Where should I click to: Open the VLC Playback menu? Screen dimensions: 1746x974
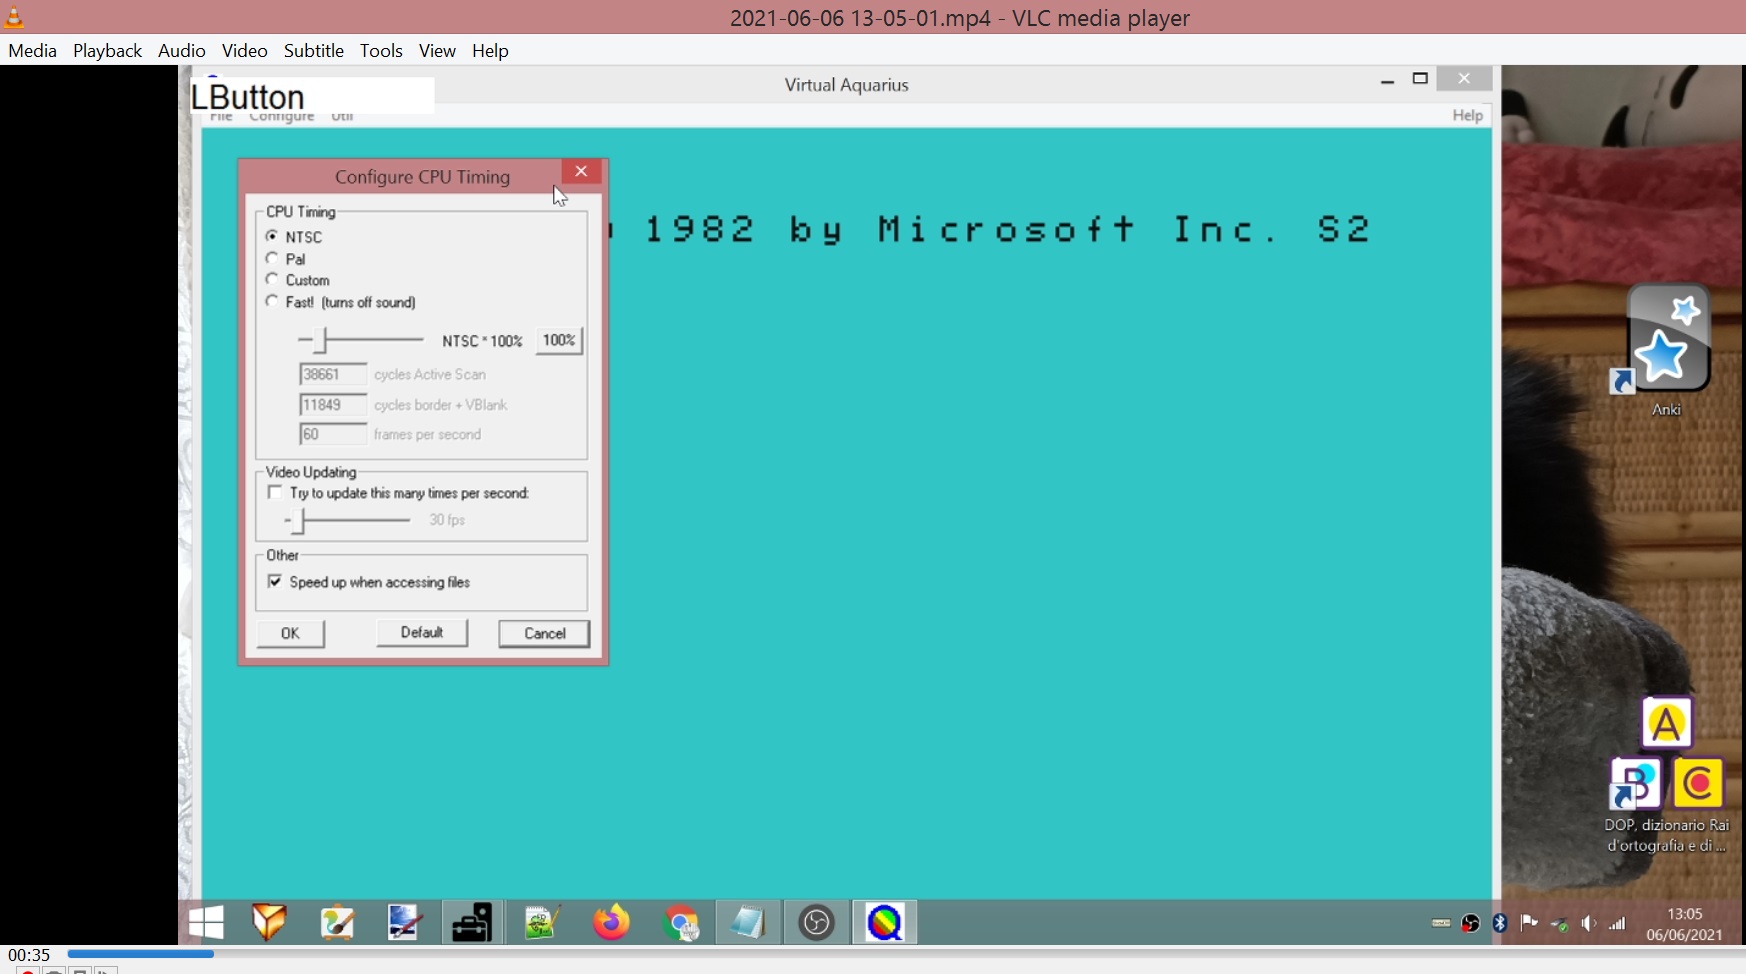pos(107,51)
